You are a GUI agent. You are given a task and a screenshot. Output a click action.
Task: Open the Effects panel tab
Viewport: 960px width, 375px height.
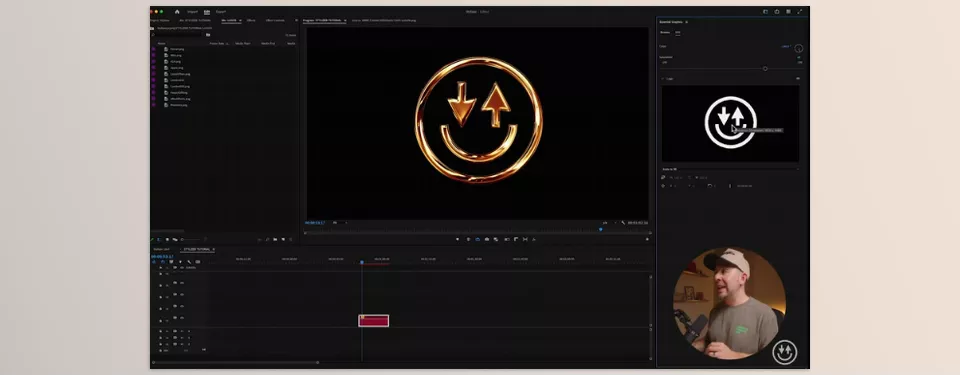(x=251, y=20)
